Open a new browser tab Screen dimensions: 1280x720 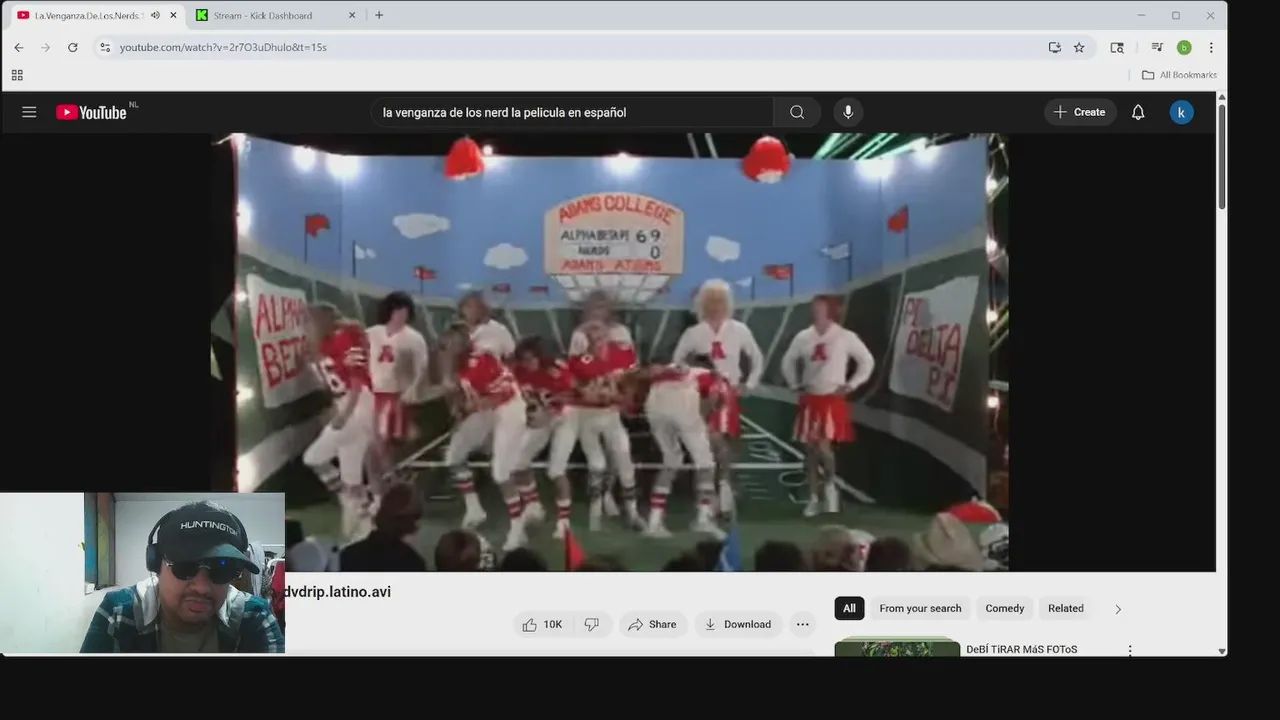point(379,15)
